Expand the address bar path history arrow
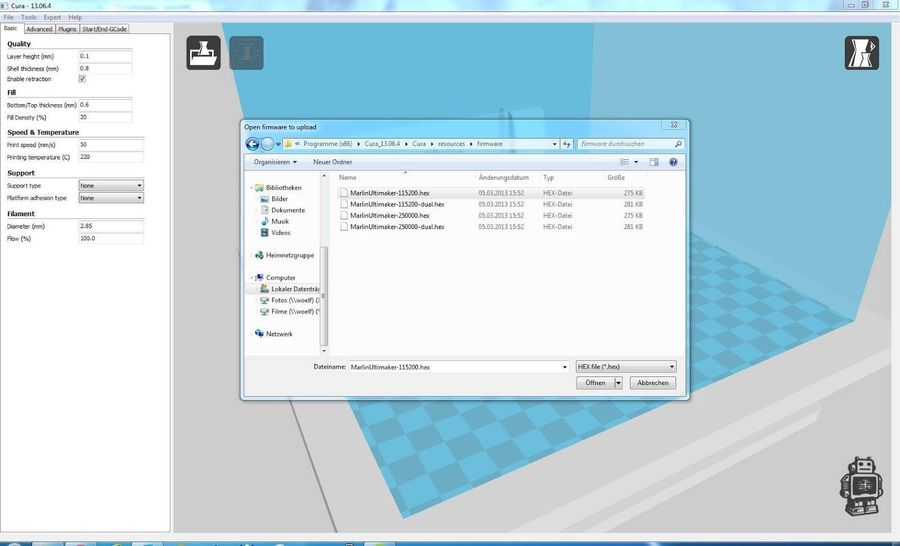 (x=554, y=144)
